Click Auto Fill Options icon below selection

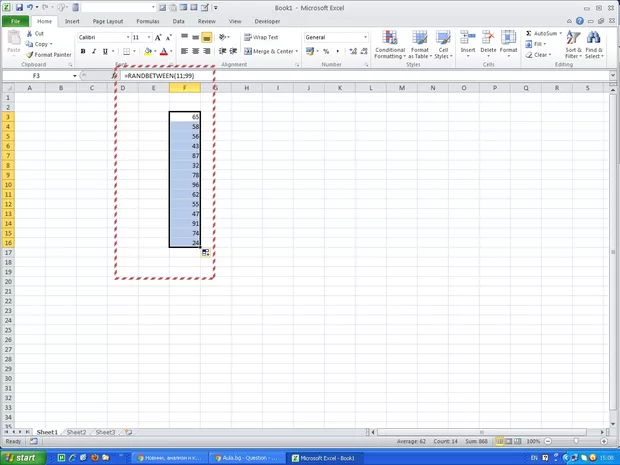tap(205, 253)
